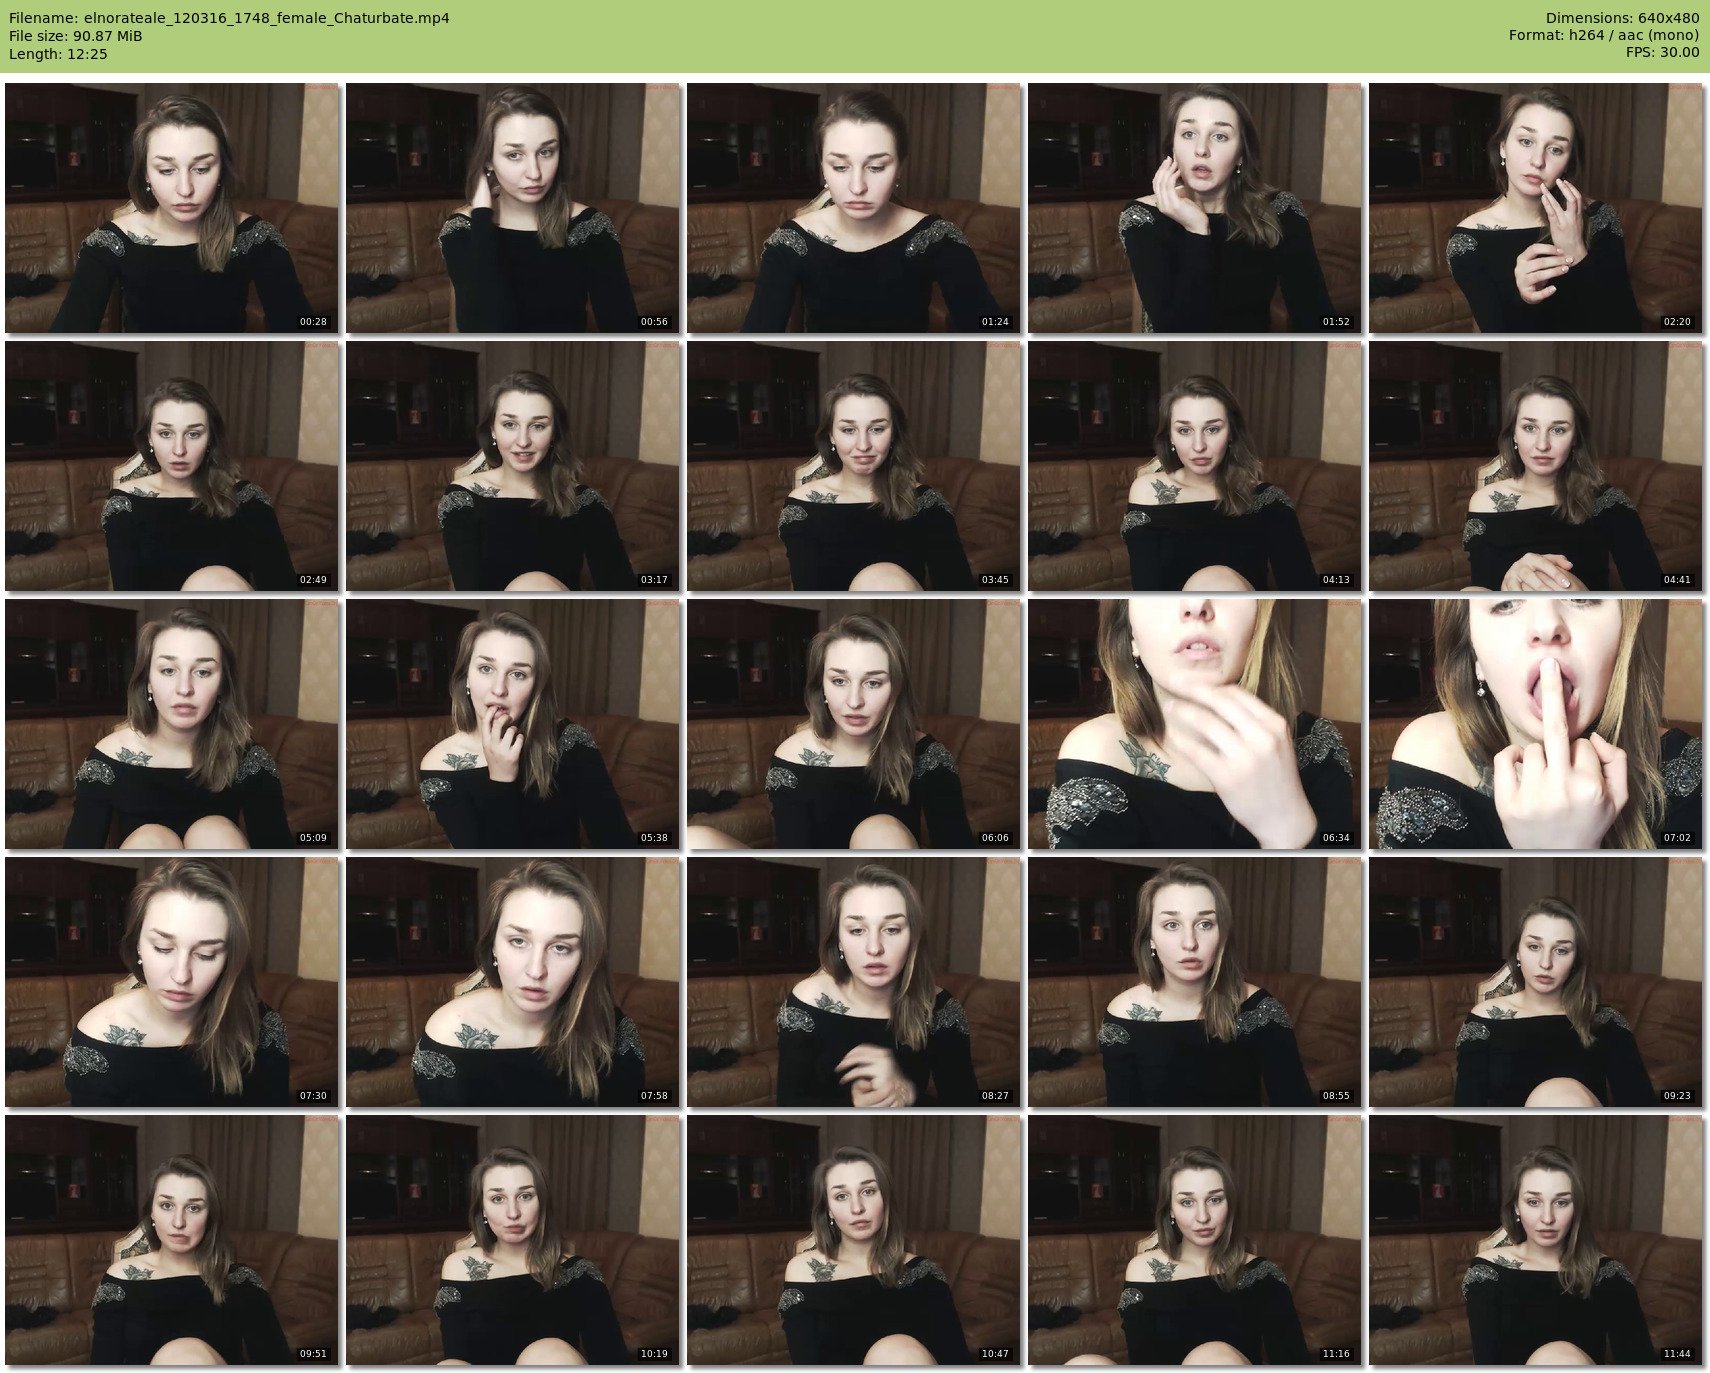Viewport: 1710px width, 1373px height.
Task: Select the 02:20 thumbnail
Action: 1536,208
